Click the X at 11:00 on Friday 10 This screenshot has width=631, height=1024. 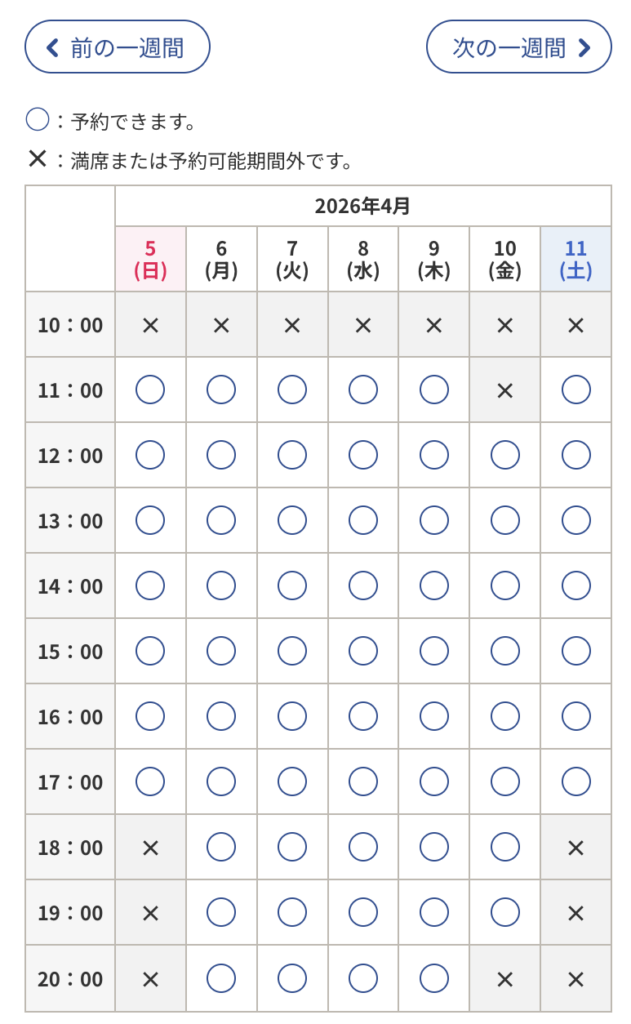pos(505,390)
